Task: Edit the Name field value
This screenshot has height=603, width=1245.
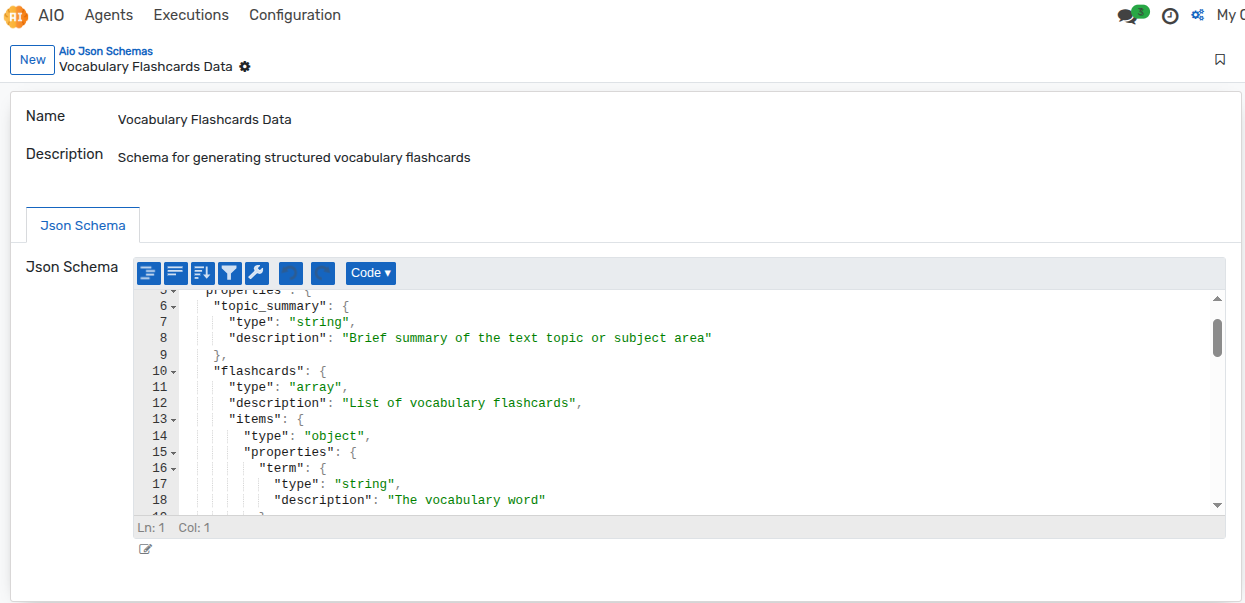Action: pyautogui.click(x=205, y=120)
